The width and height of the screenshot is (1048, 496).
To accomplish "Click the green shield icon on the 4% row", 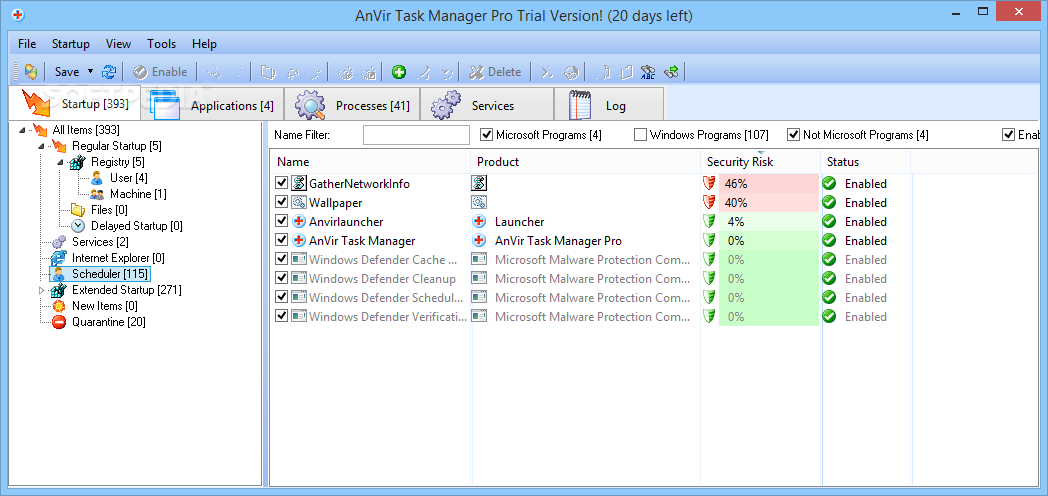I will pos(709,221).
